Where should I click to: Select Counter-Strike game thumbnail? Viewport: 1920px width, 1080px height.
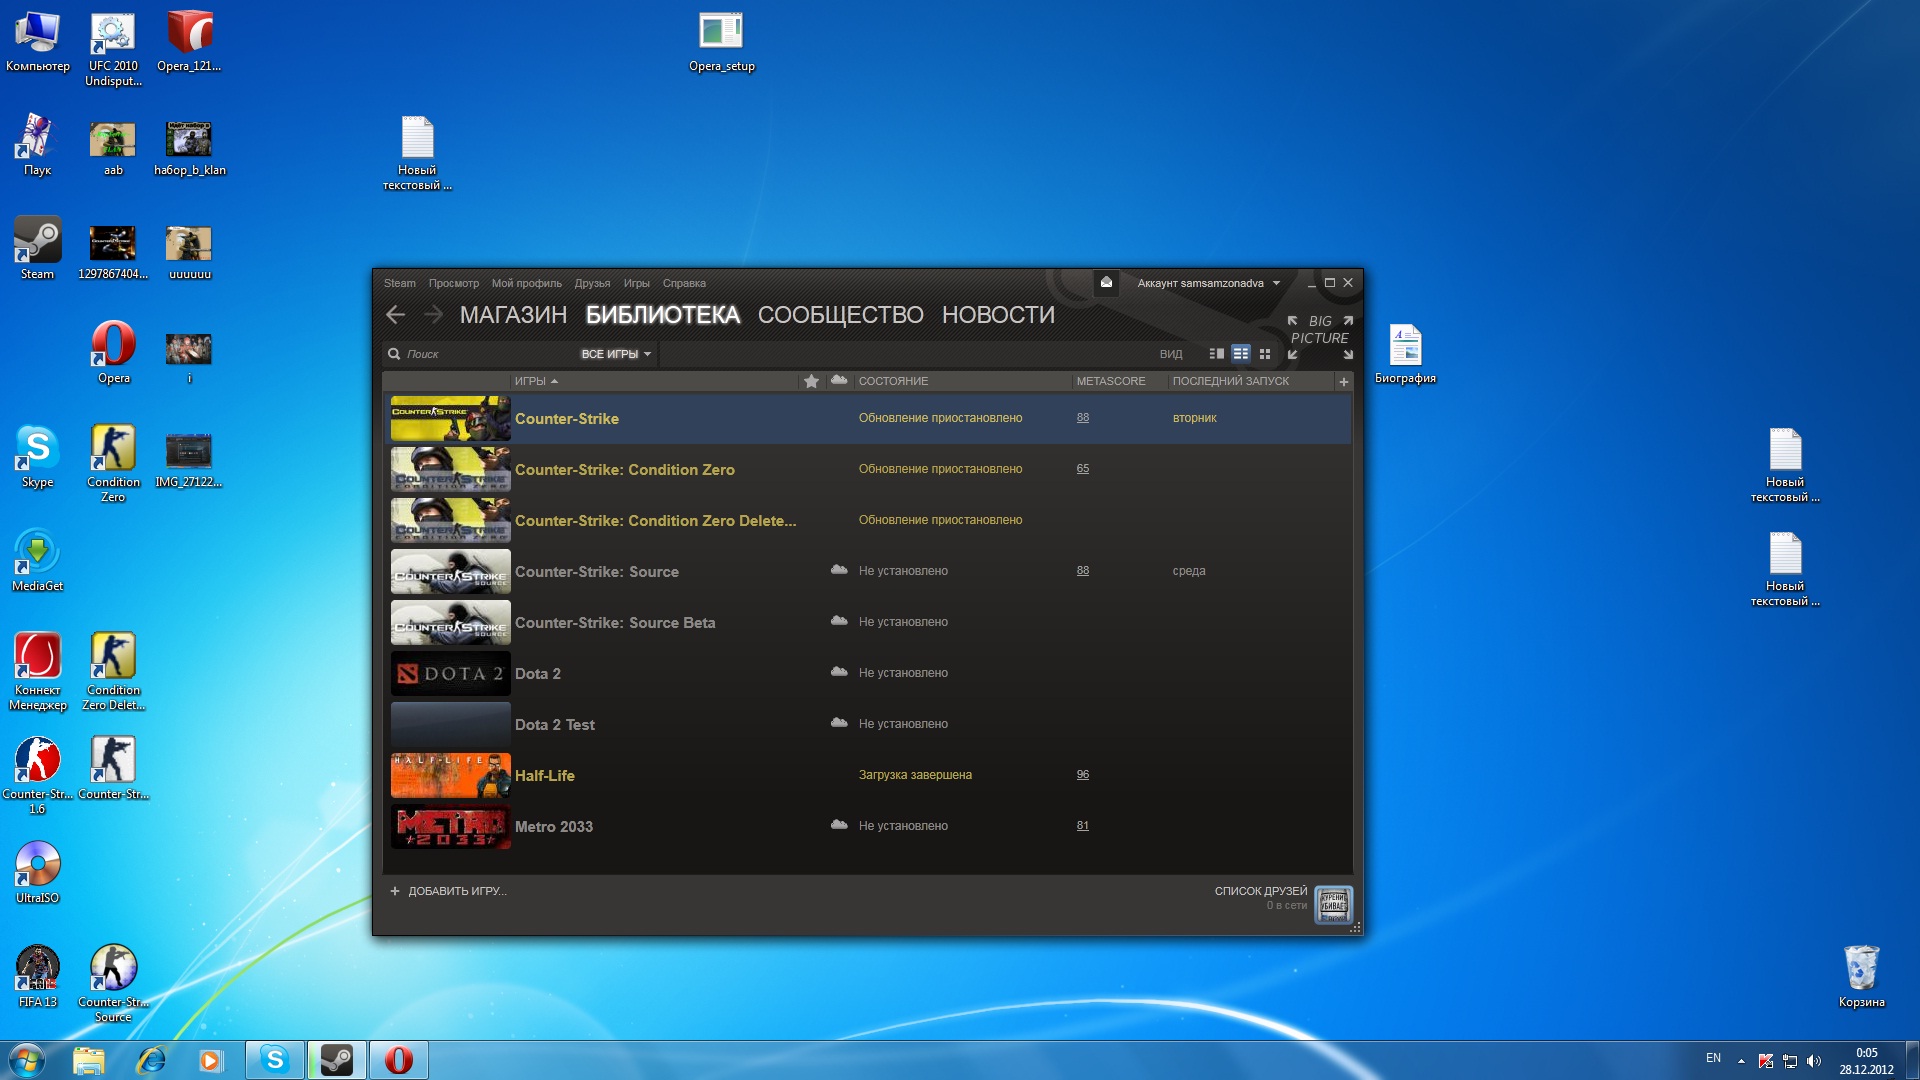click(x=450, y=418)
